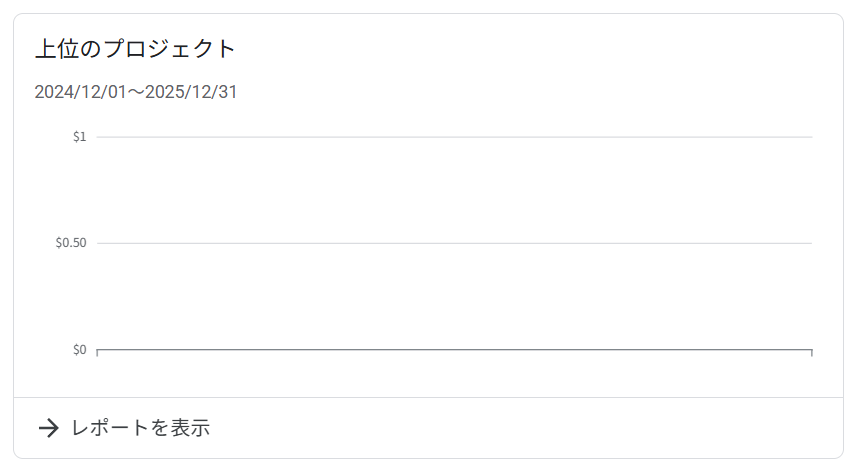Click the $0 y-axis label
Viewport: 867px width, 470px height.
[x=79, y=350]
